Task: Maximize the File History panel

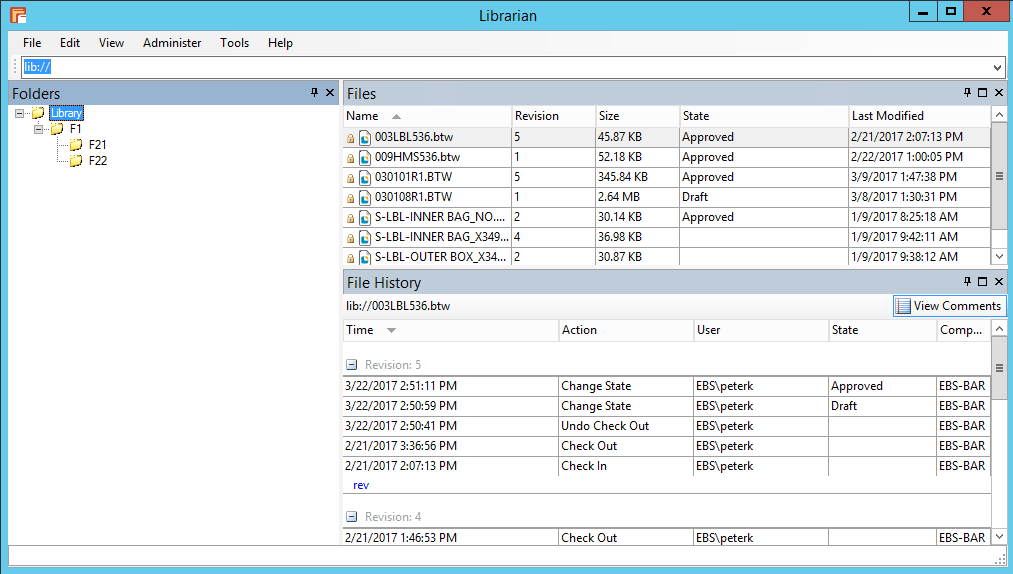Action: coord(983,281)
